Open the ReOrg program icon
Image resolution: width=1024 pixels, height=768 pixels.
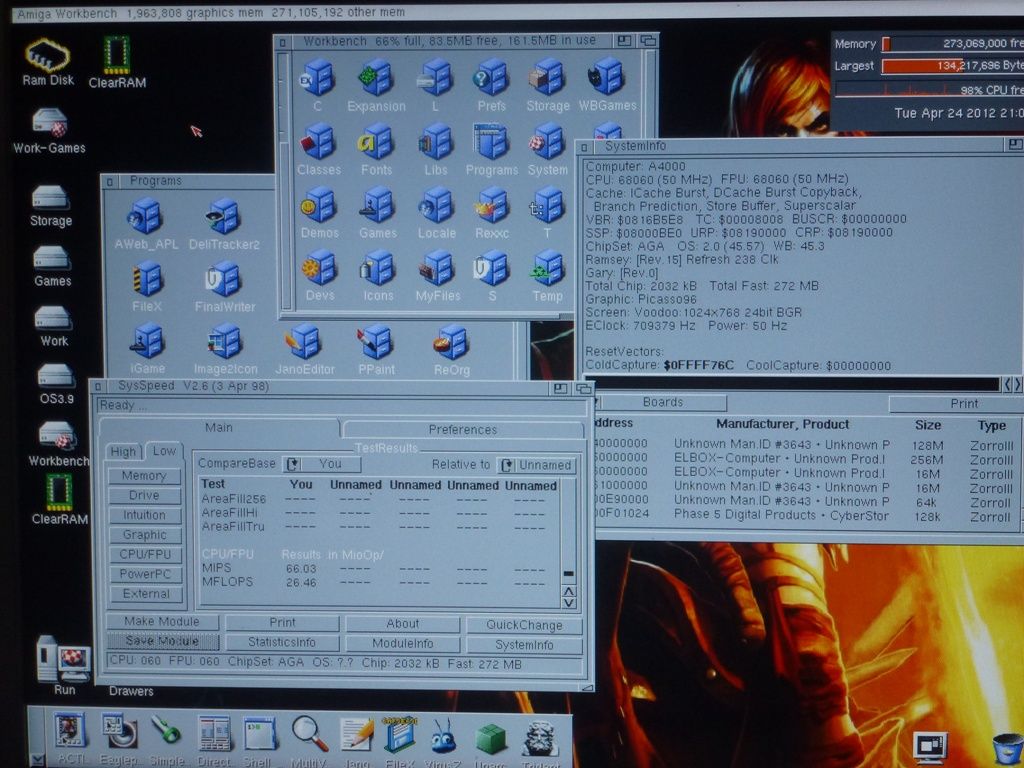click(x=451, y=345)
